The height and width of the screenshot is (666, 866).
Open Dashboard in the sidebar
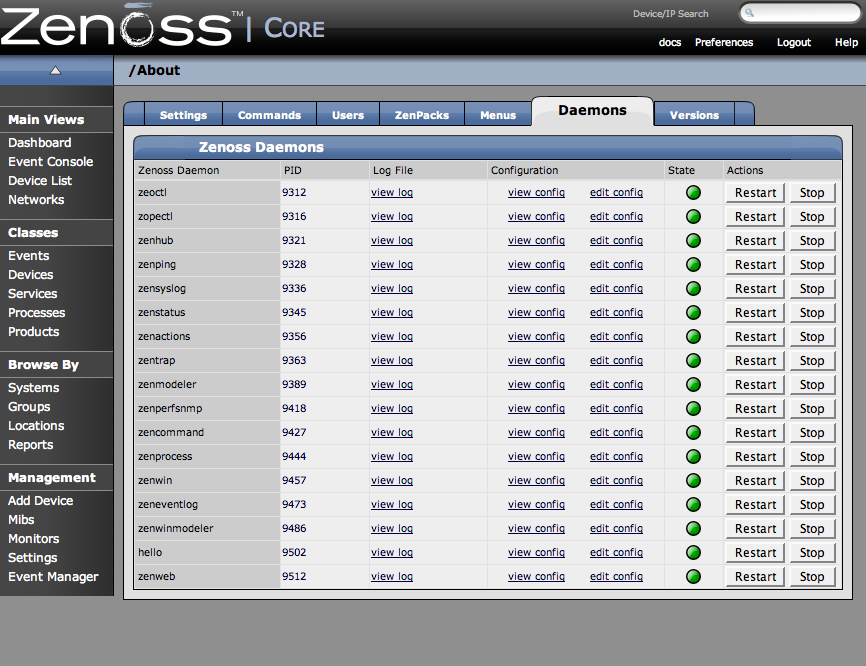(x=40, y=143)
